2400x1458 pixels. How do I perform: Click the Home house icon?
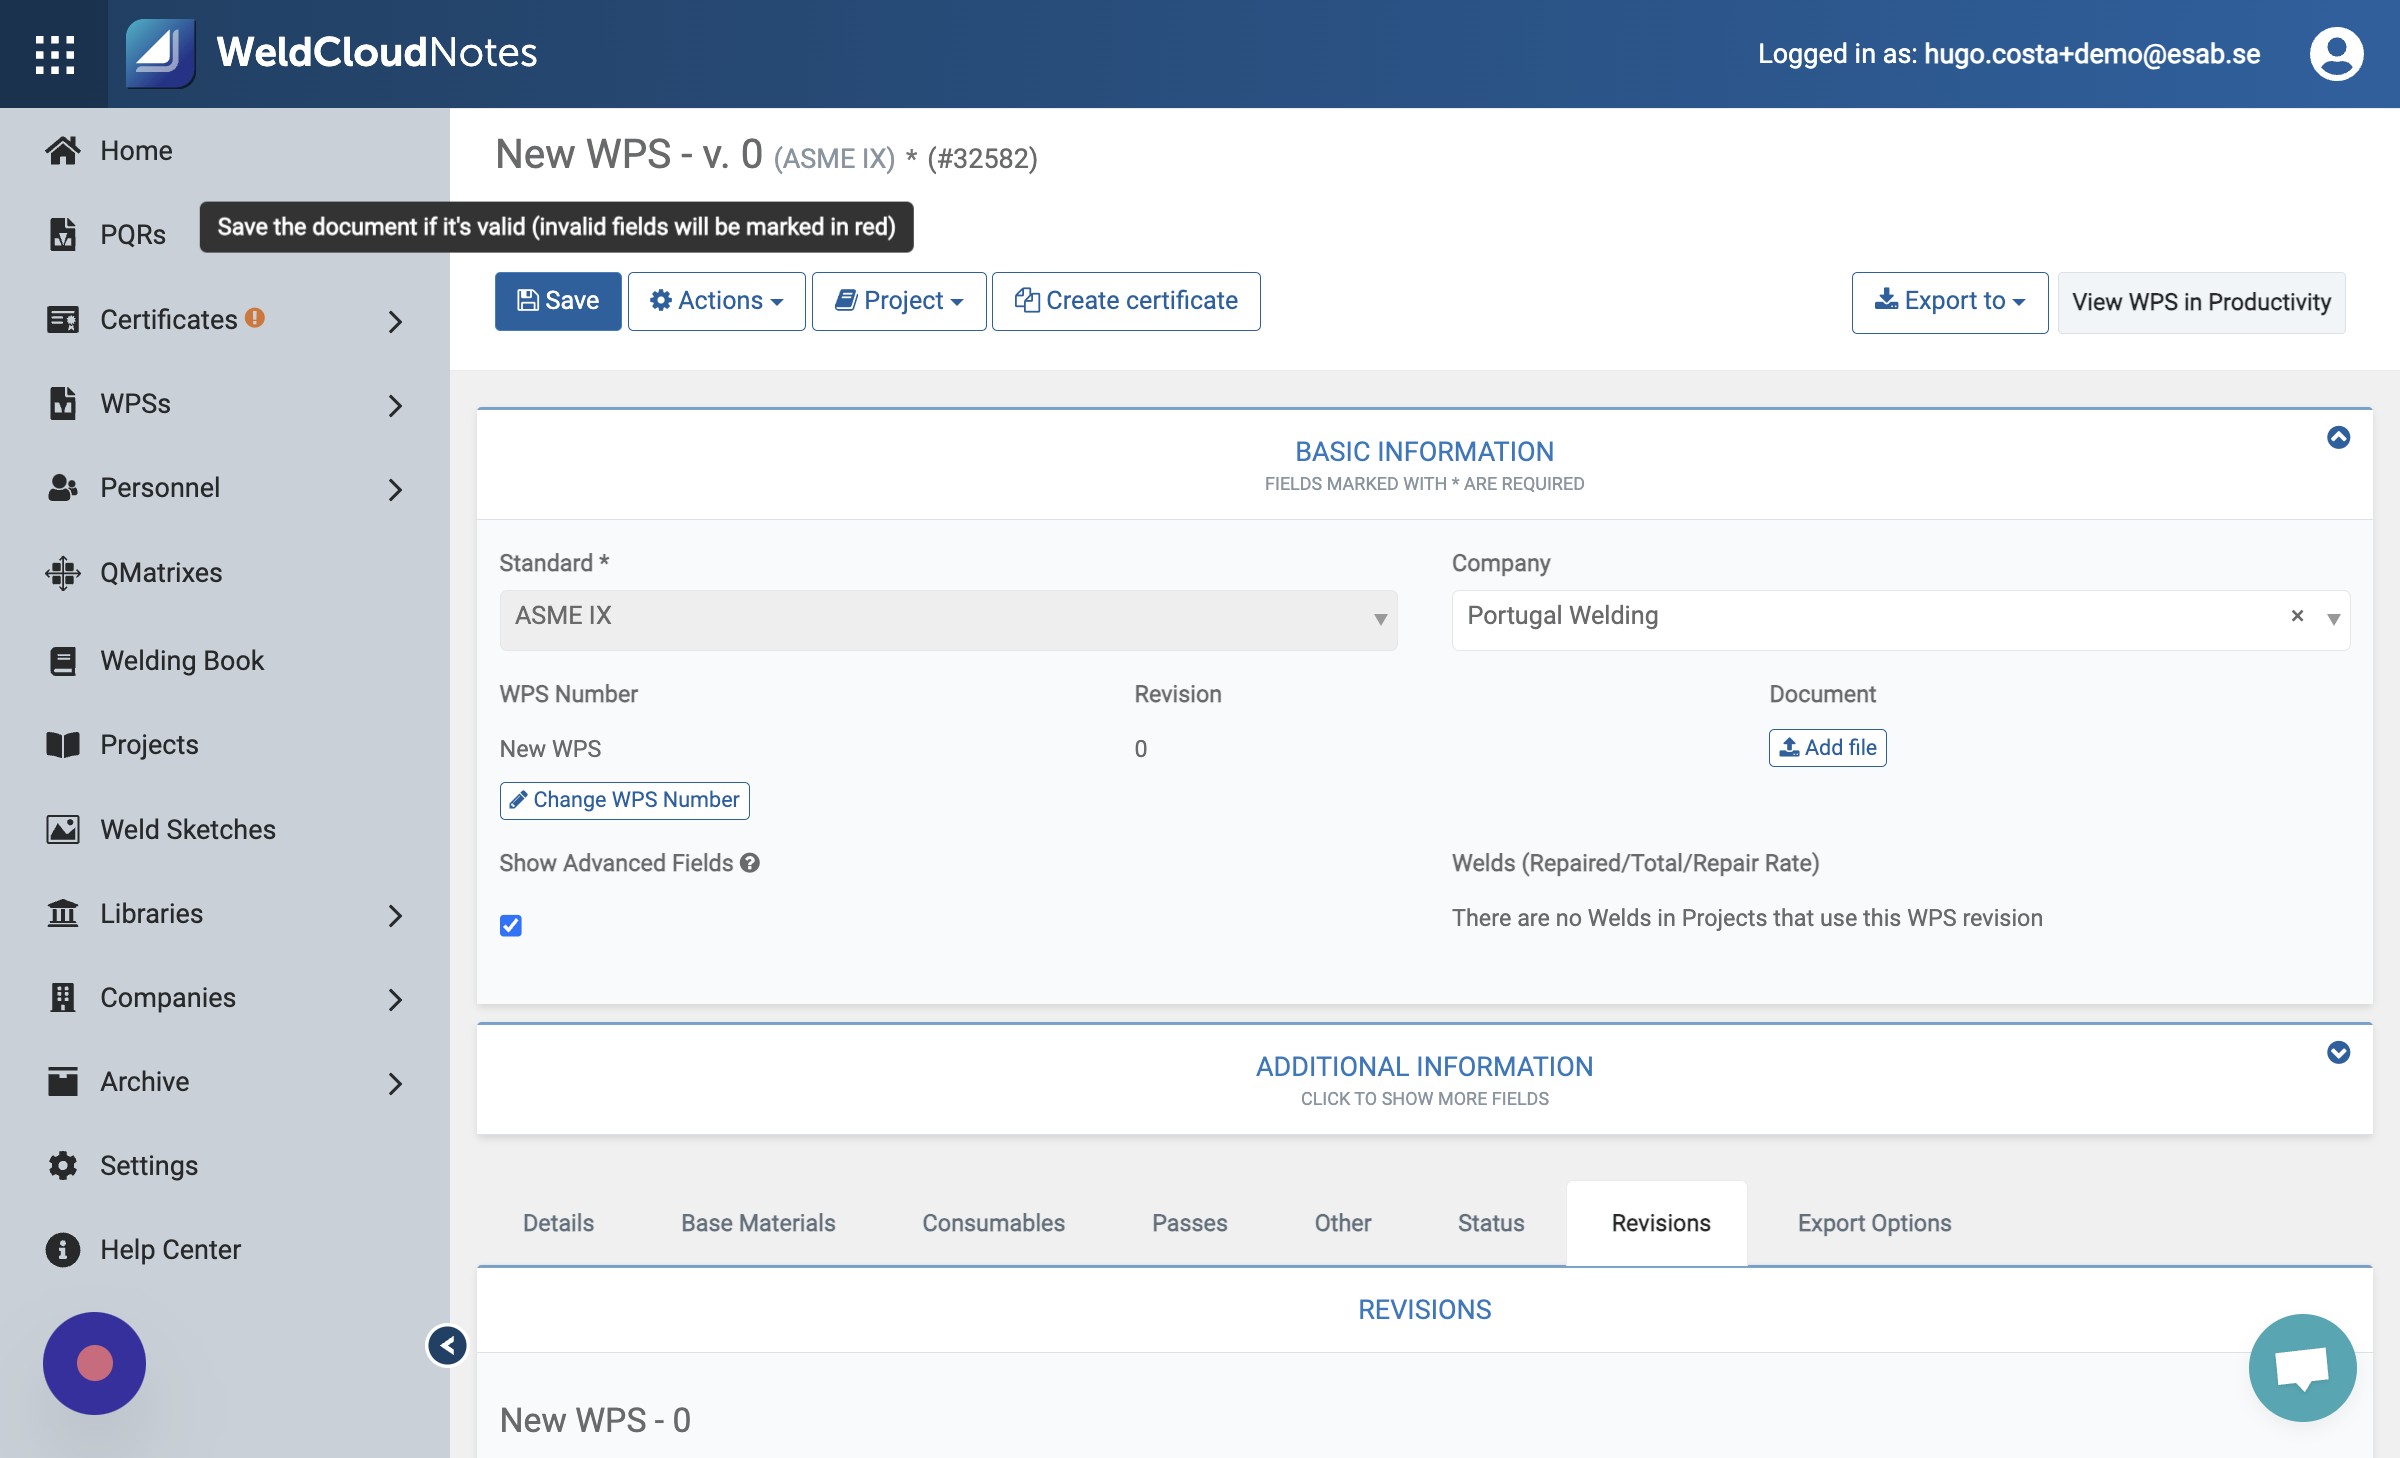62,150
